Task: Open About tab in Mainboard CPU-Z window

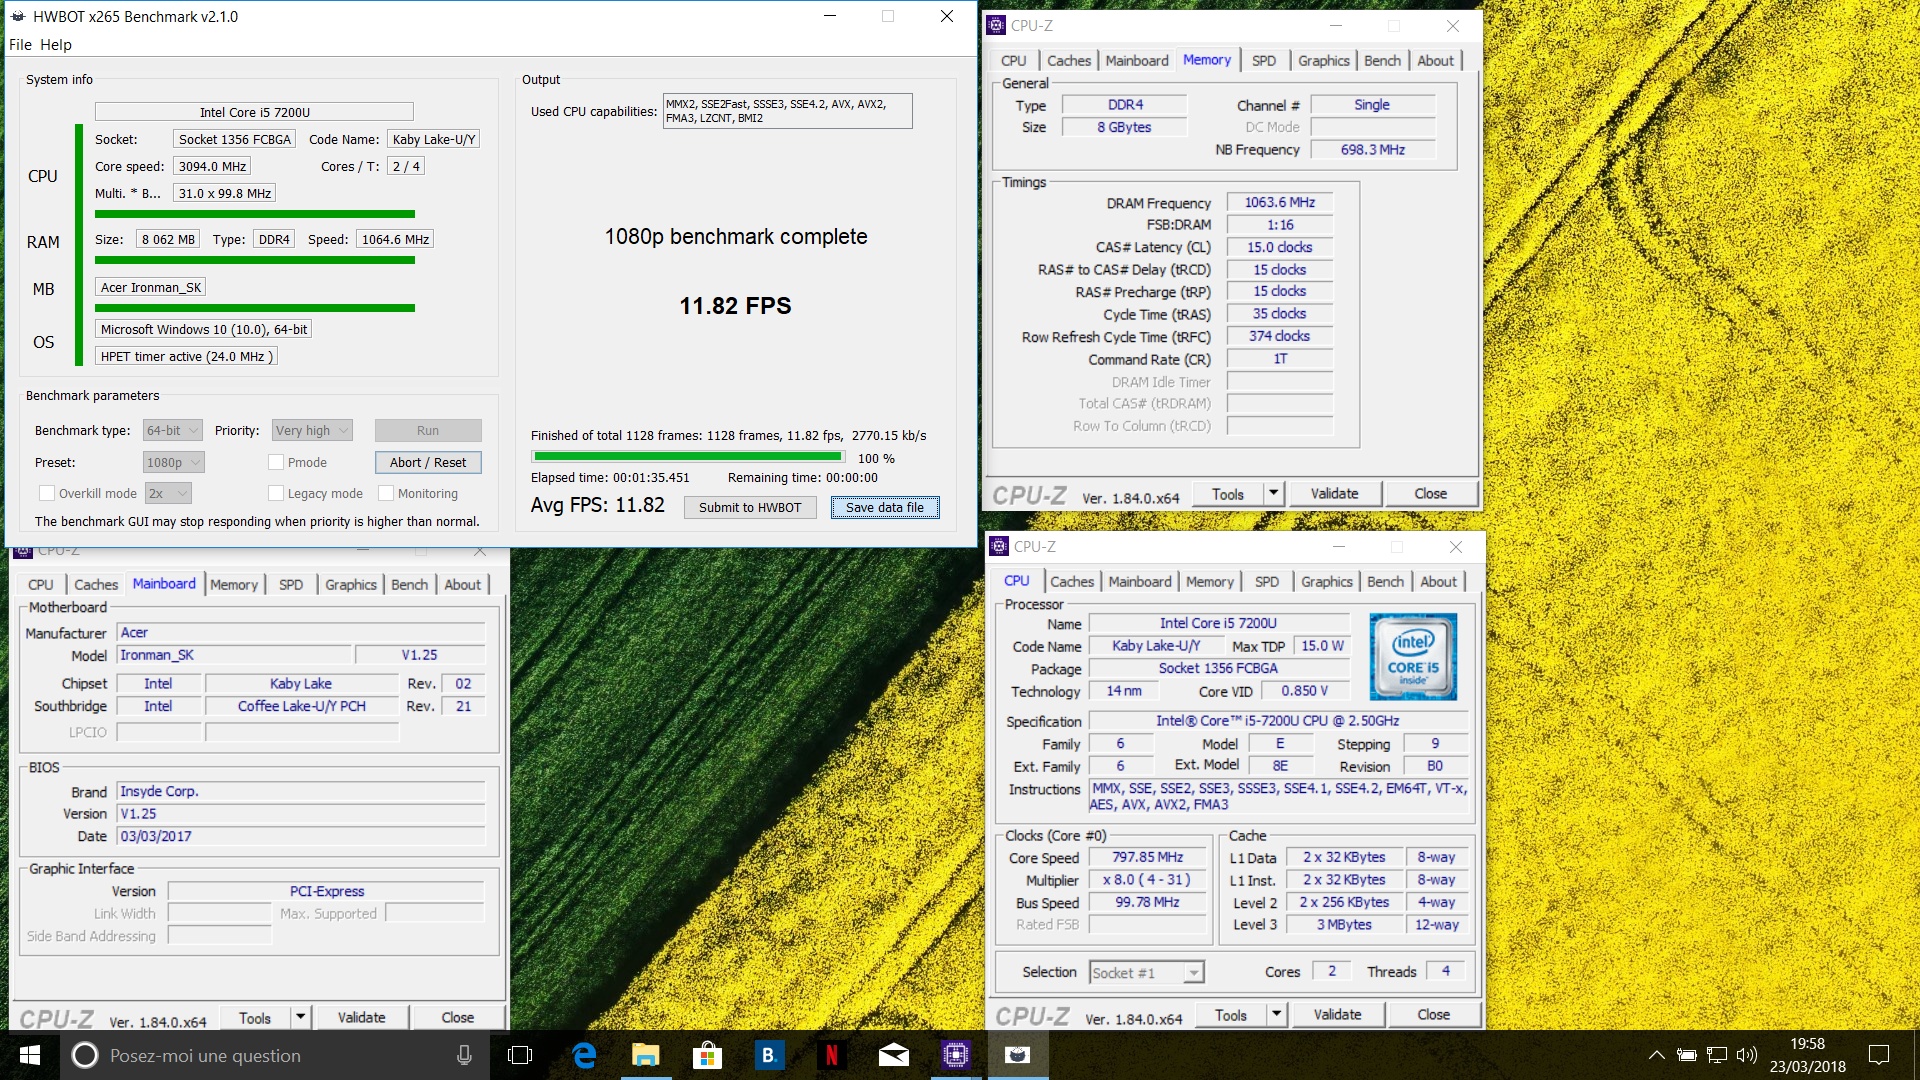Action: [462, 585]
